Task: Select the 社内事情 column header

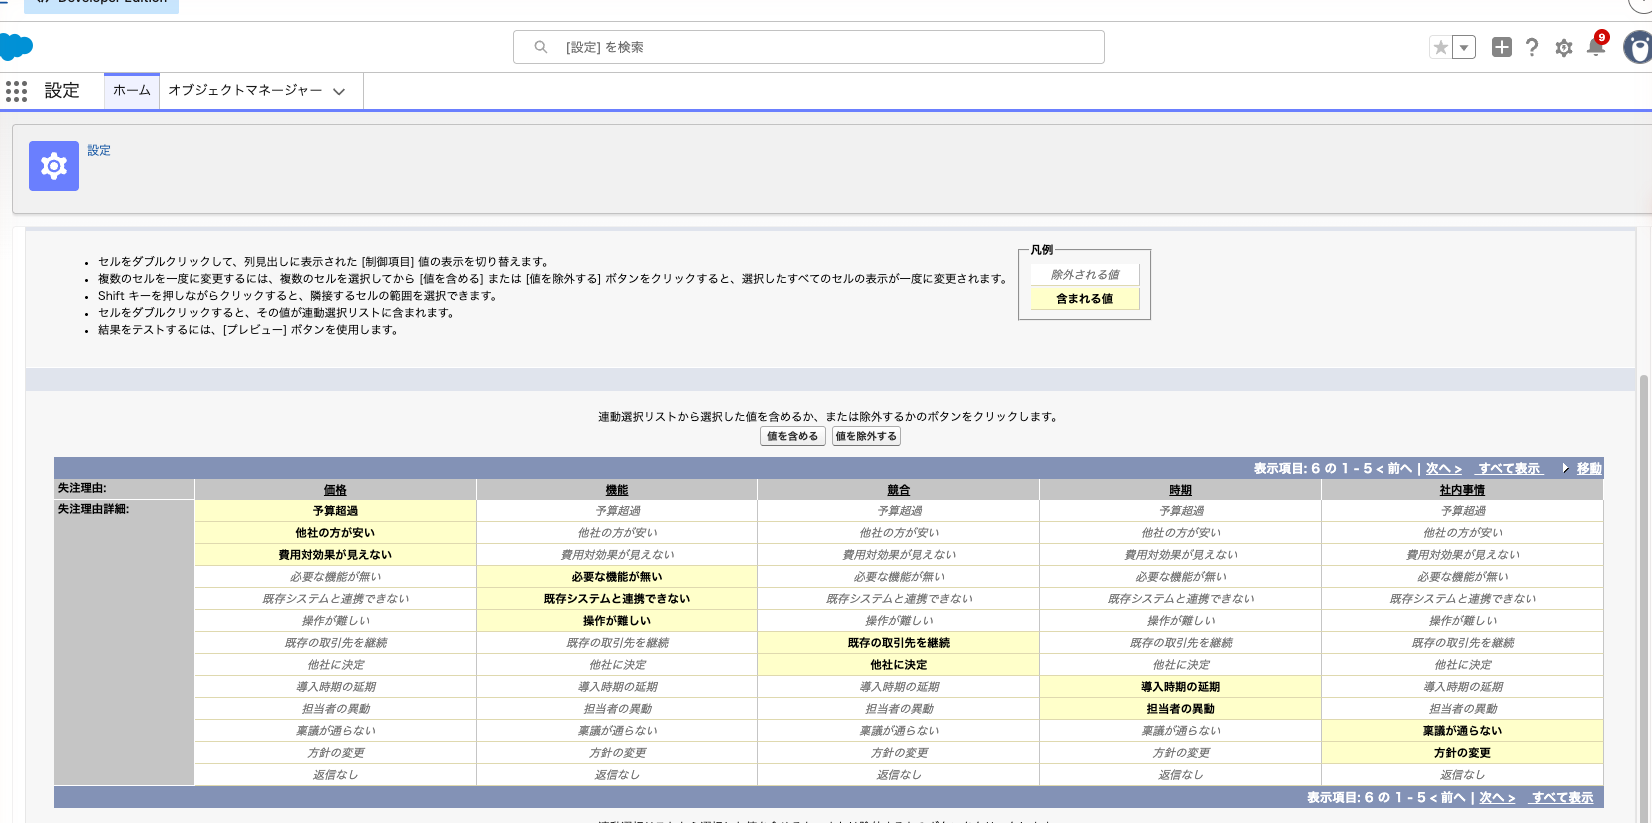Action: tap(1462, 490)
